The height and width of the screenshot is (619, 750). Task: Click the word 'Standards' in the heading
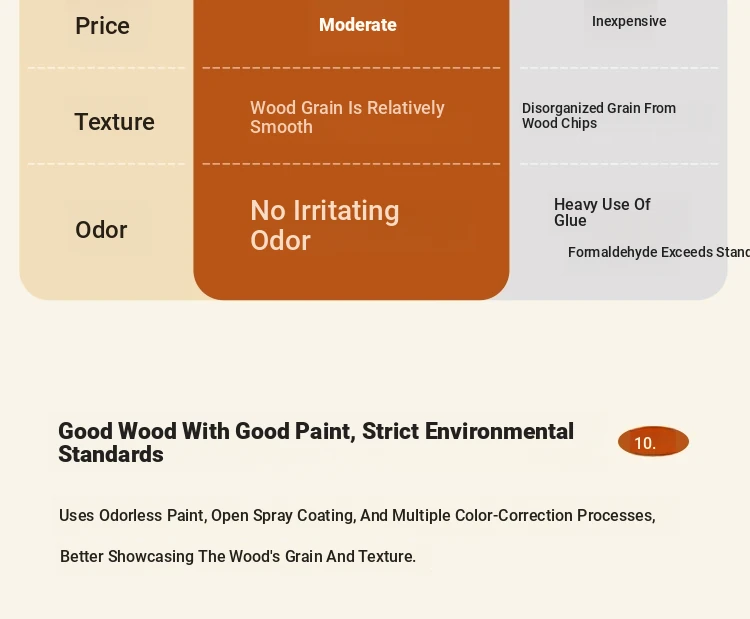click(111, 454)
